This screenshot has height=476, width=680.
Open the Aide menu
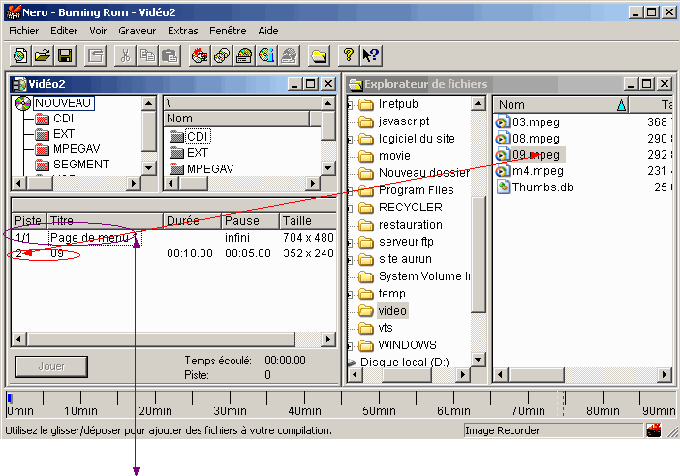click(268, 31)
